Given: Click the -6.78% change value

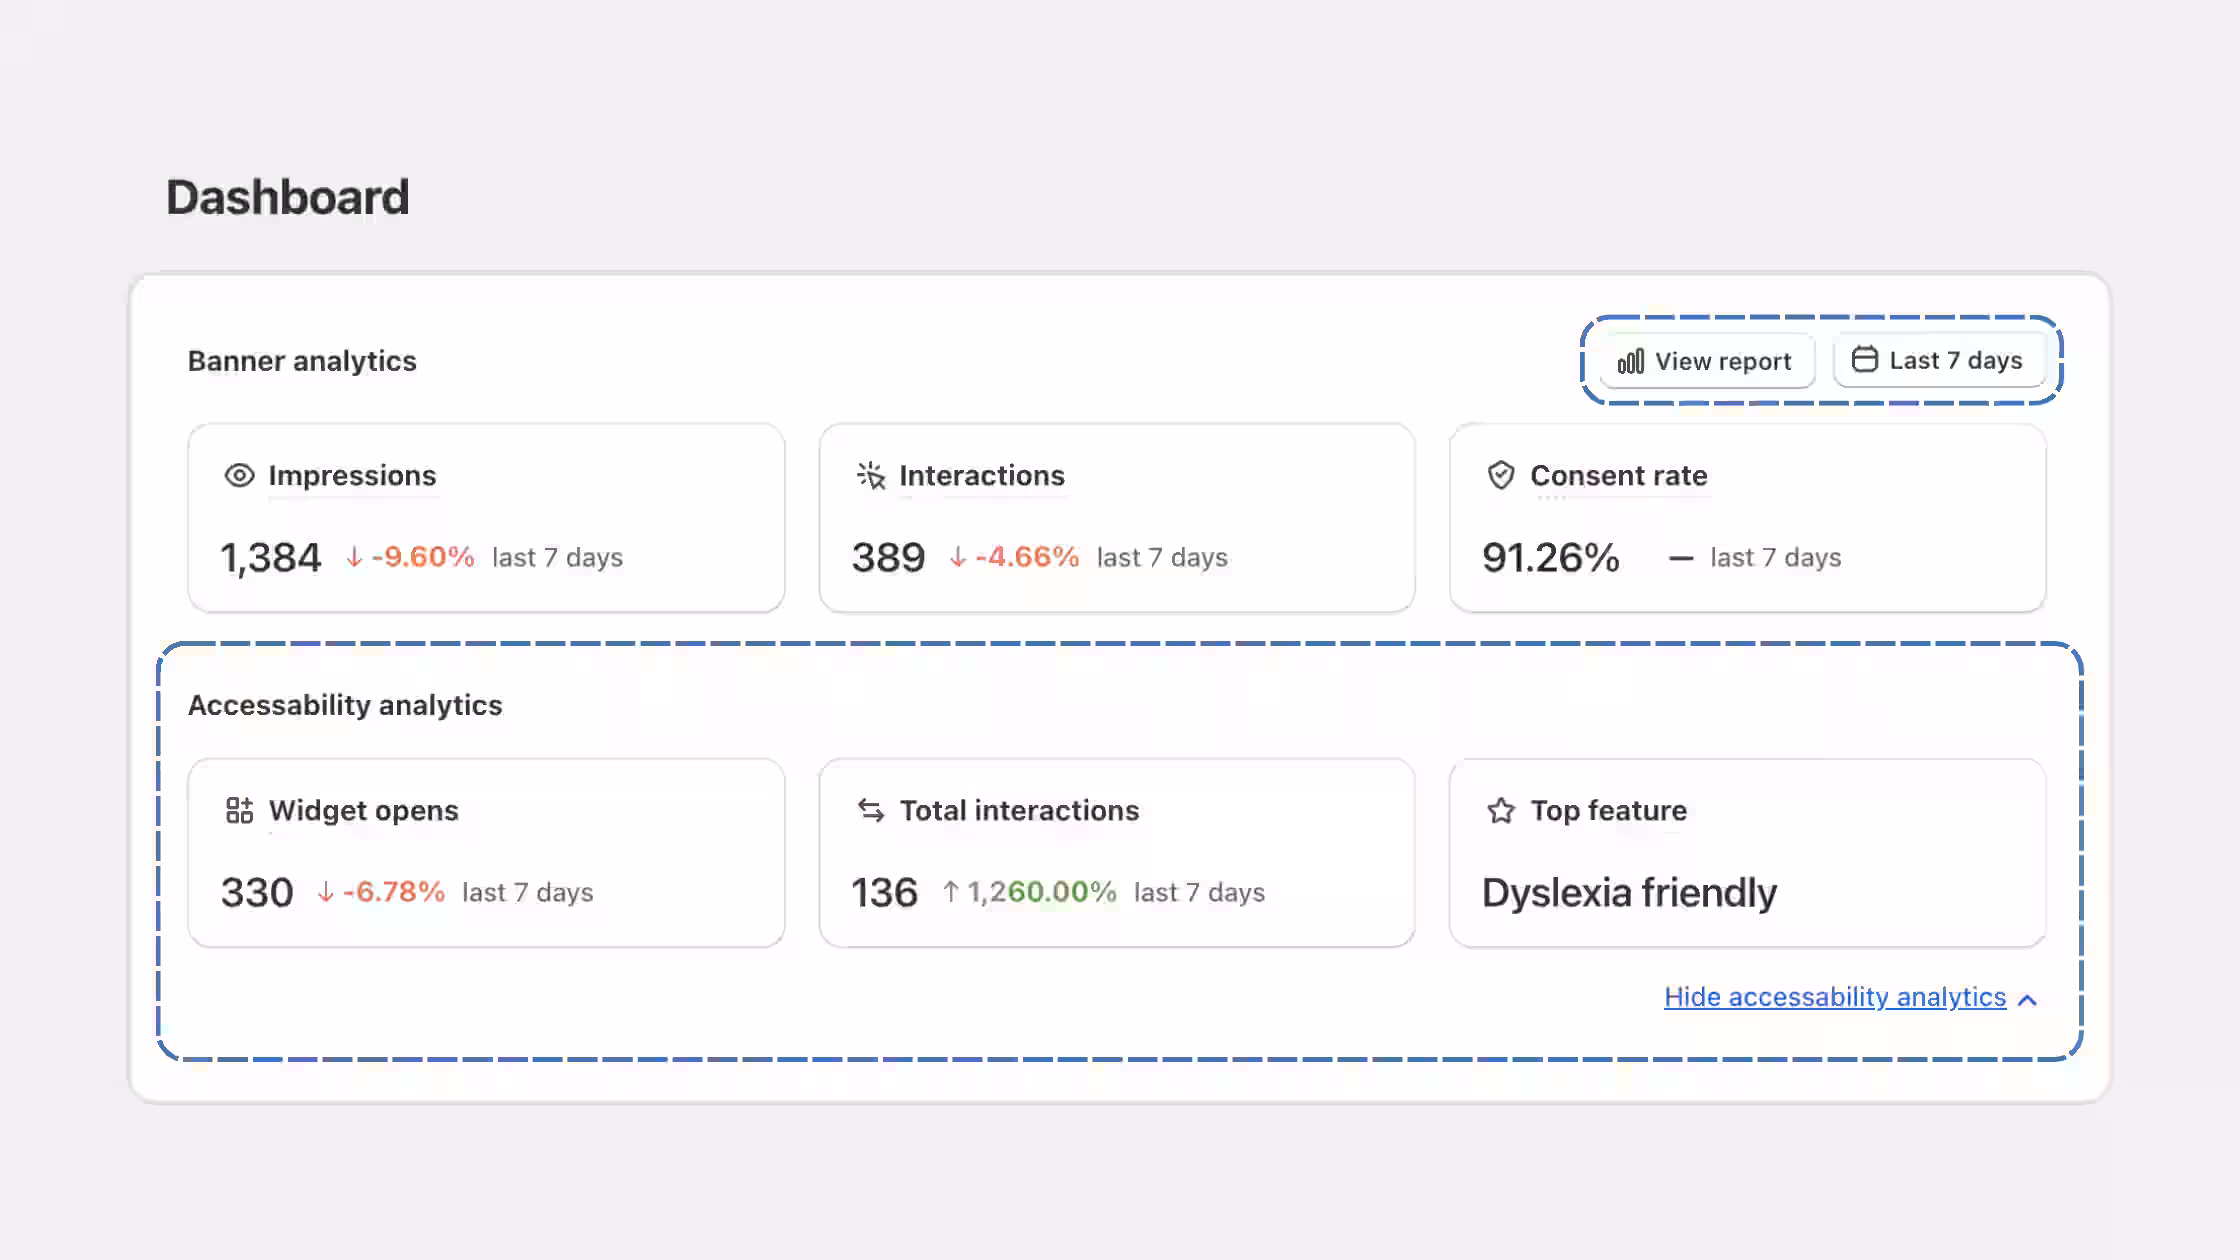Looking at the screenshot, I should (394, 892).
